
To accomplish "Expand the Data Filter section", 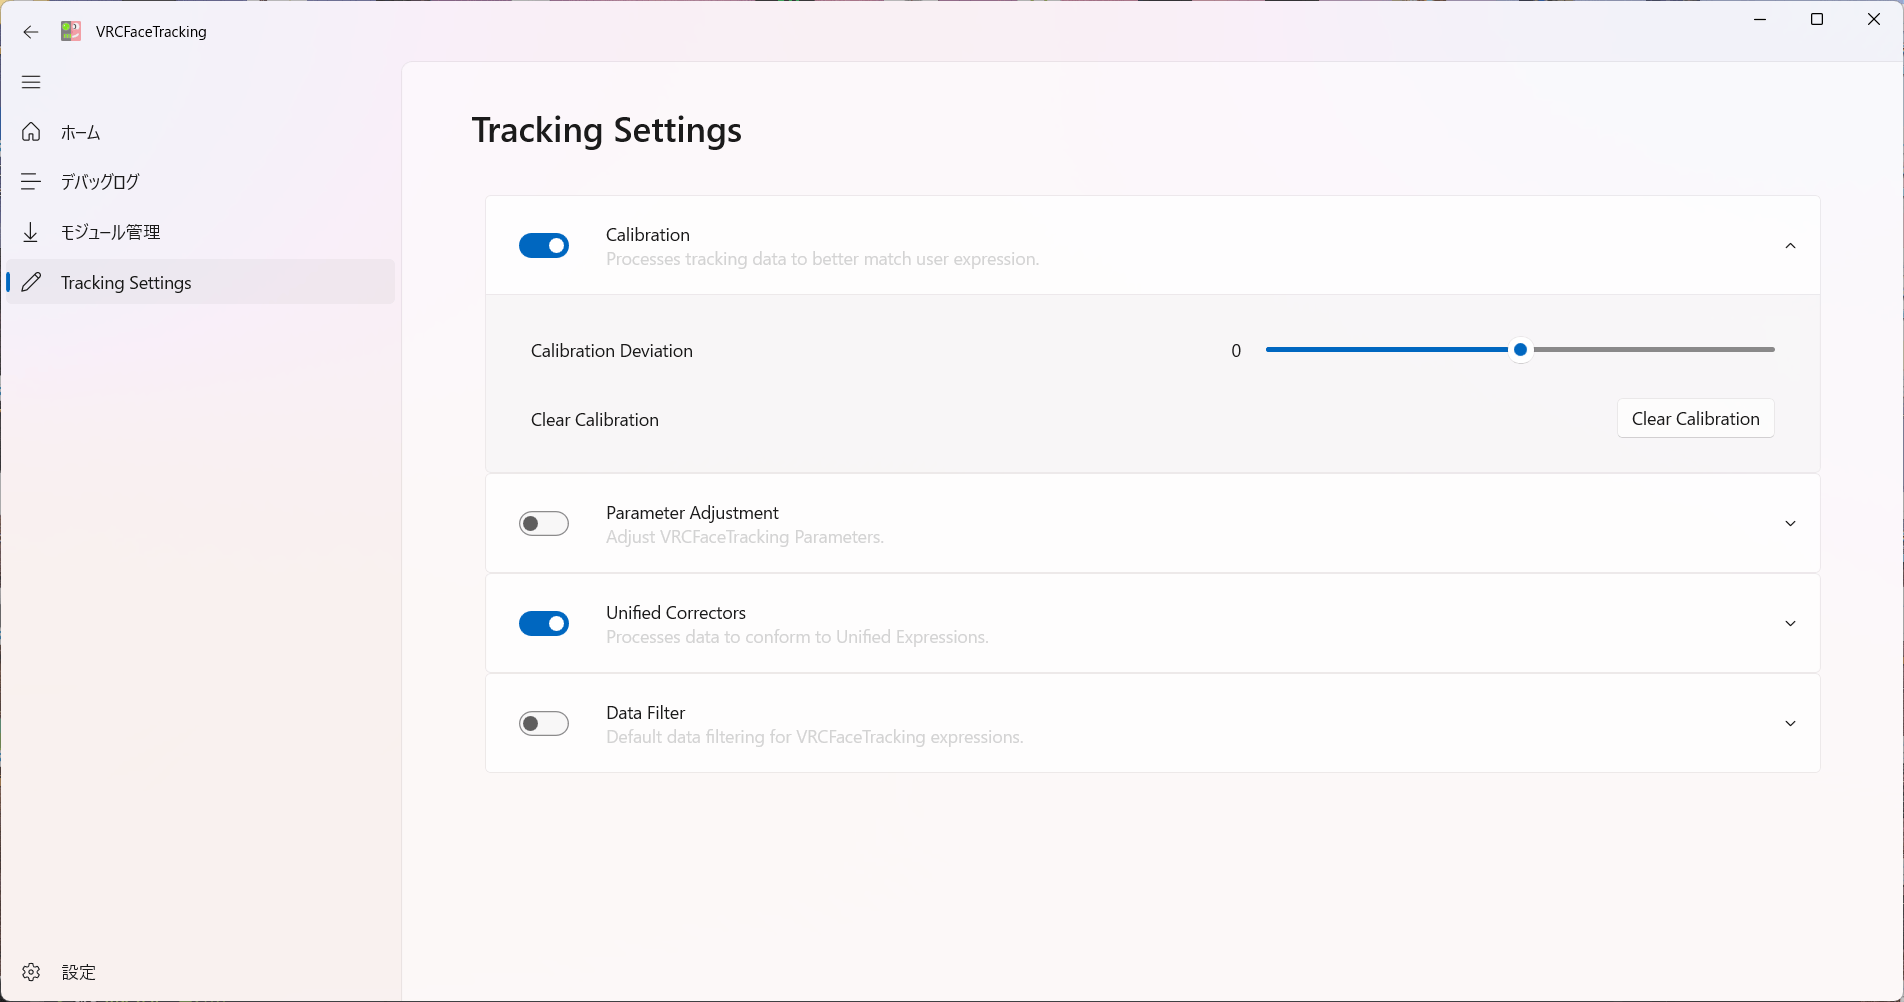I will click(1790, 724).
